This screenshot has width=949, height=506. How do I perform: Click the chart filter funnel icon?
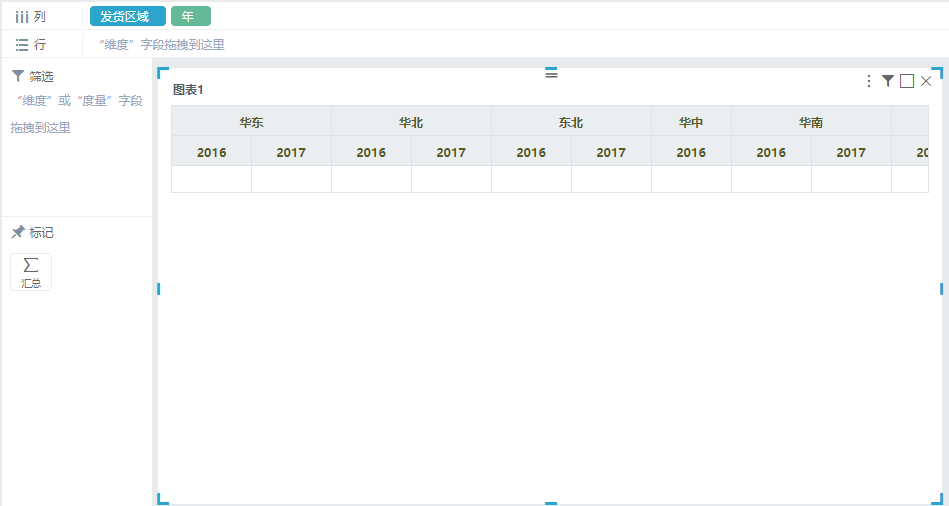pos(888,80)
